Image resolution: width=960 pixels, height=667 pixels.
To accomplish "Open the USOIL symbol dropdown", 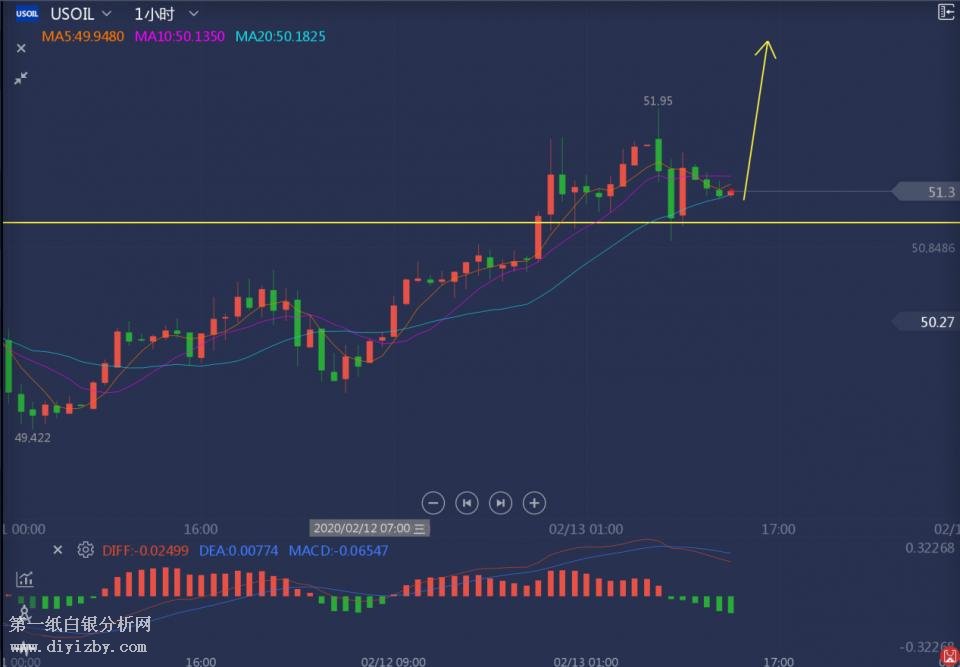I will (105, 14).
